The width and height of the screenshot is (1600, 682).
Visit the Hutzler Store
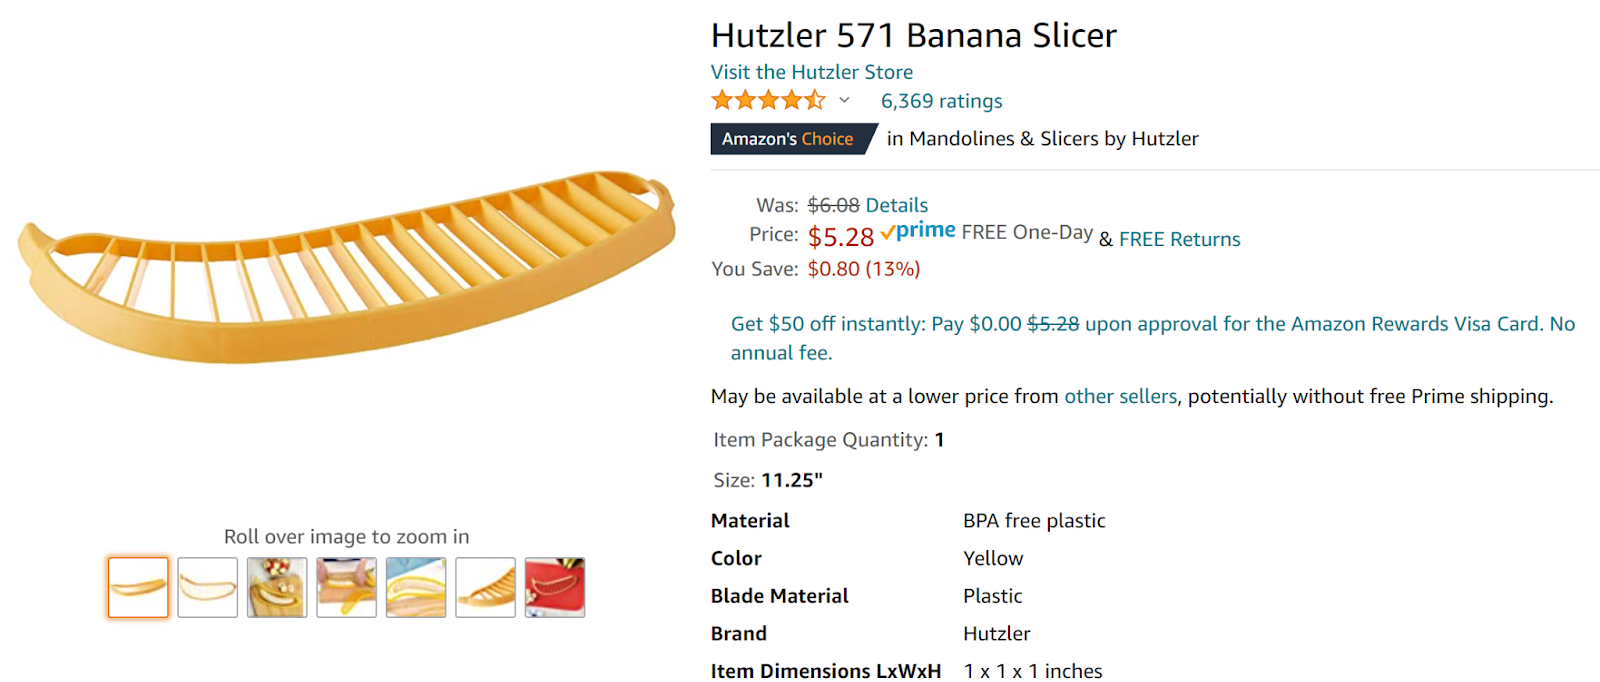point(810,71)
